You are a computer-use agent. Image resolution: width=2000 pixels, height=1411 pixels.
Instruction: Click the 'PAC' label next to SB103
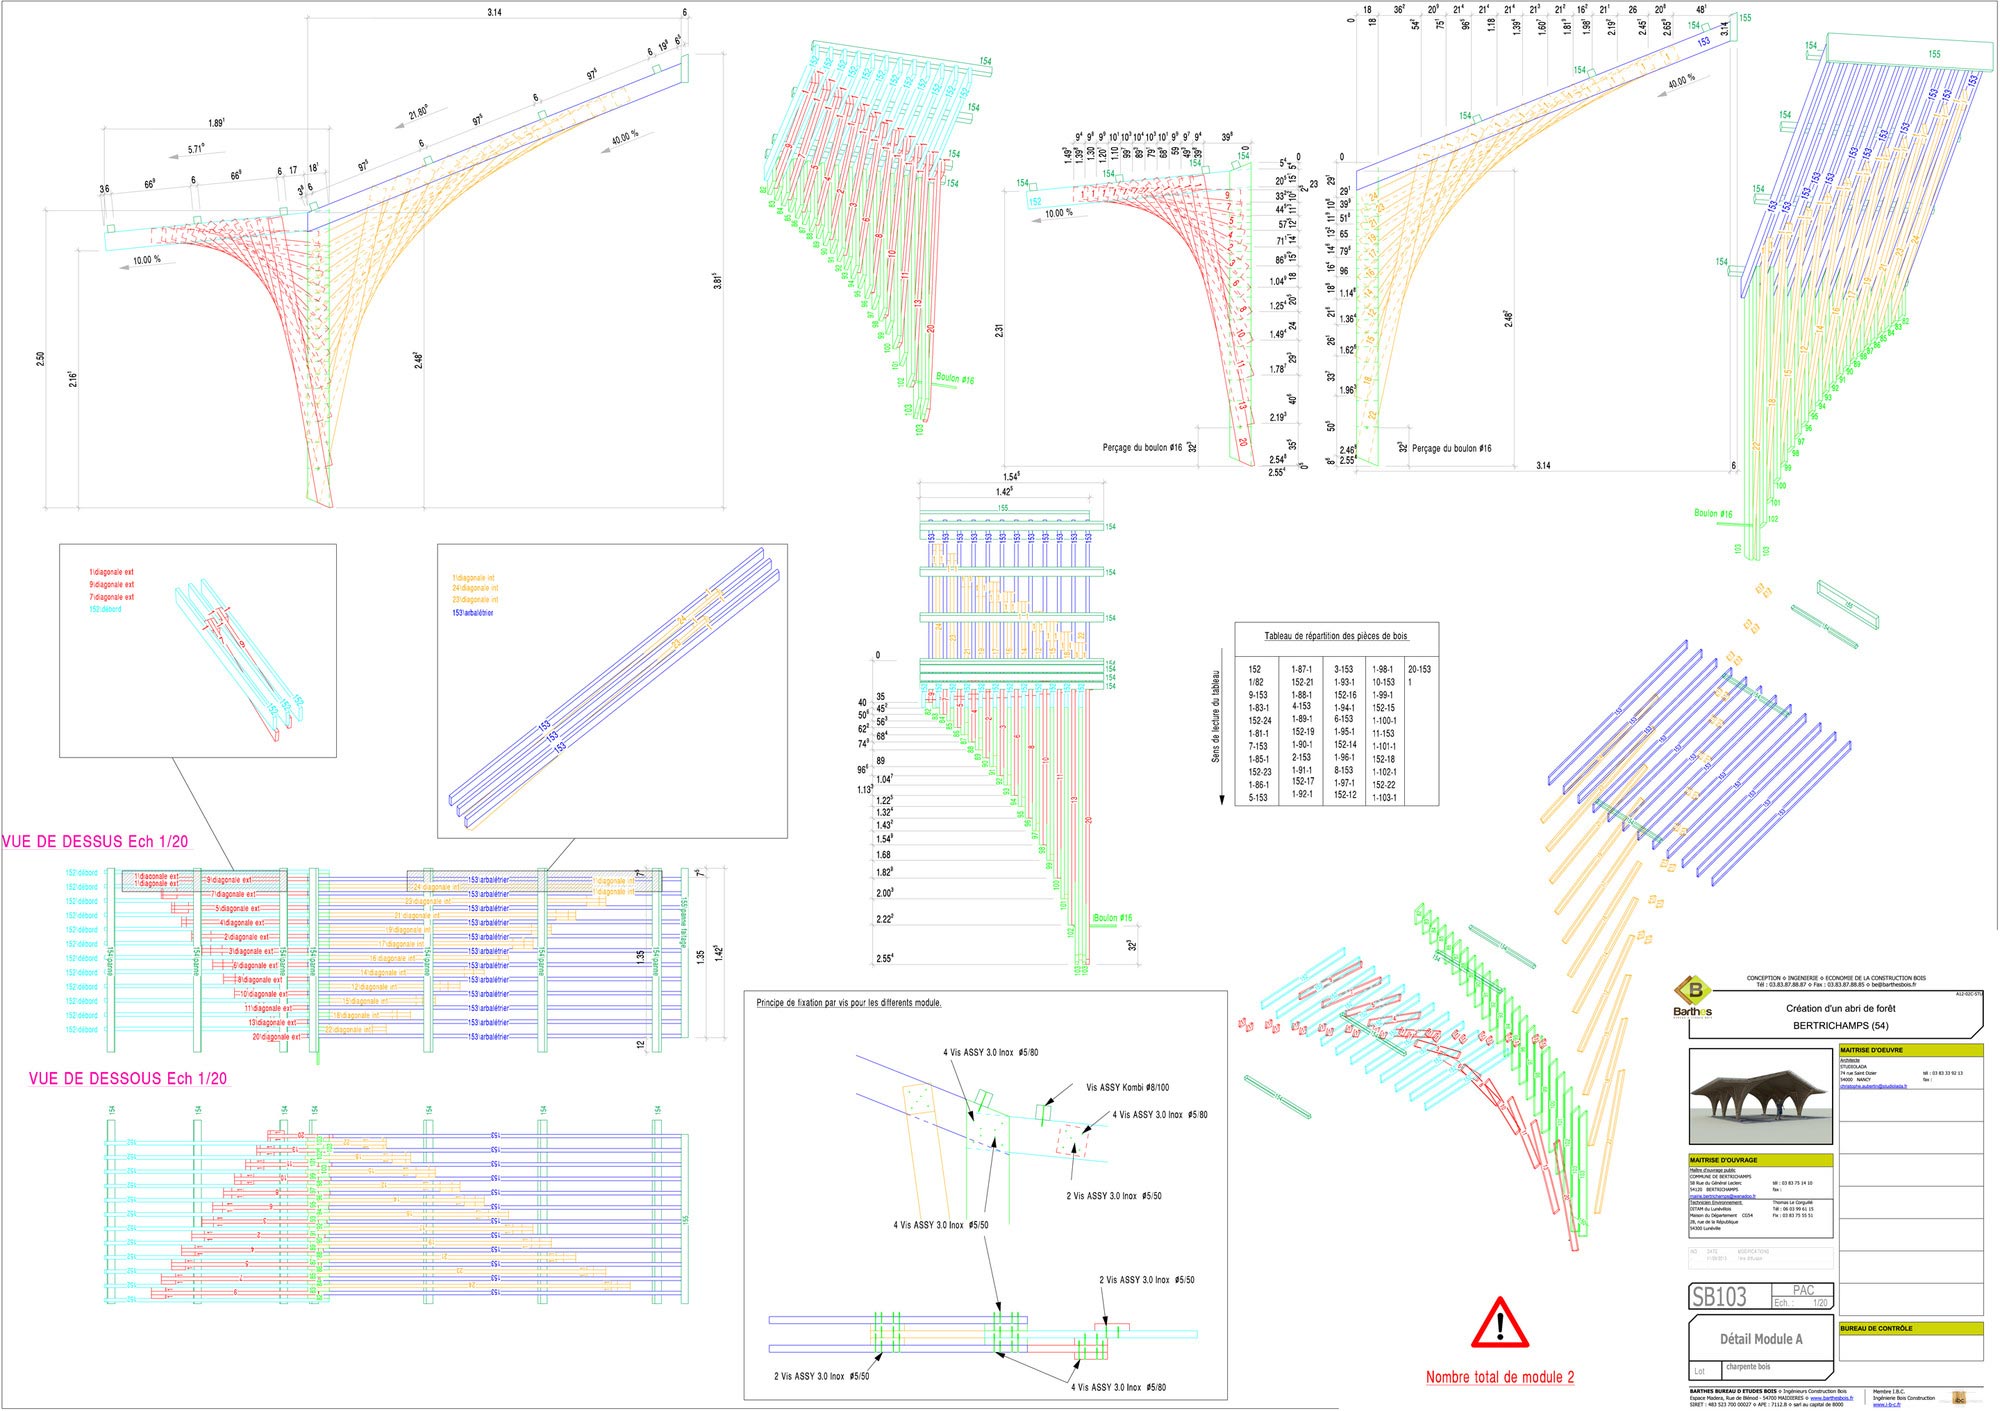(x=1803, y=1290)
